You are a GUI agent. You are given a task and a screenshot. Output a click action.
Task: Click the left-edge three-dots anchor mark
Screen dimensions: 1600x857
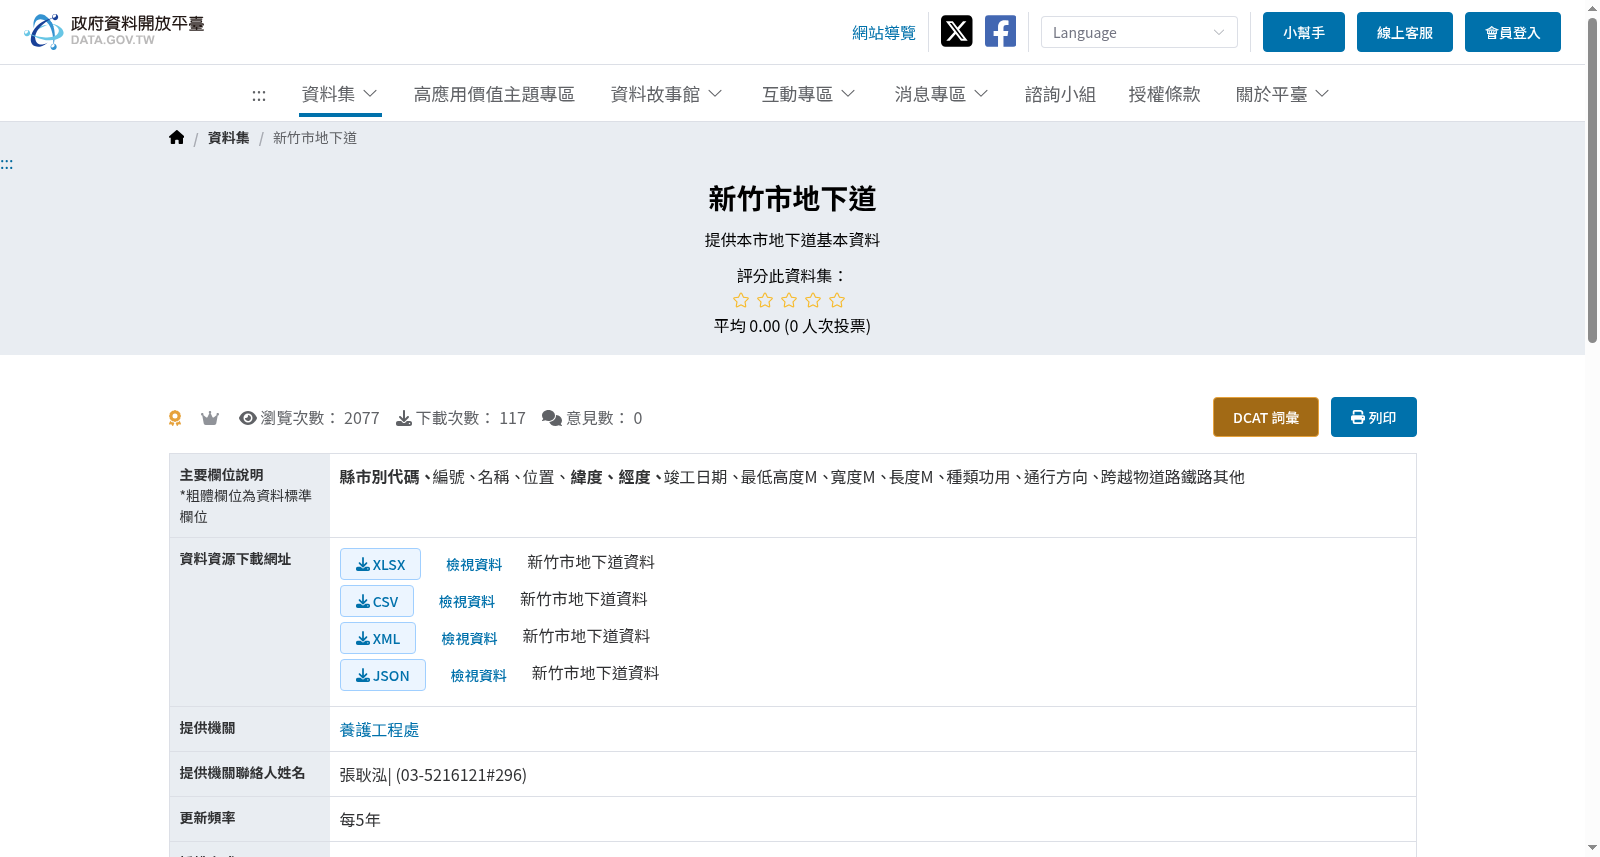pyautogui.click(x=7, y=164)
